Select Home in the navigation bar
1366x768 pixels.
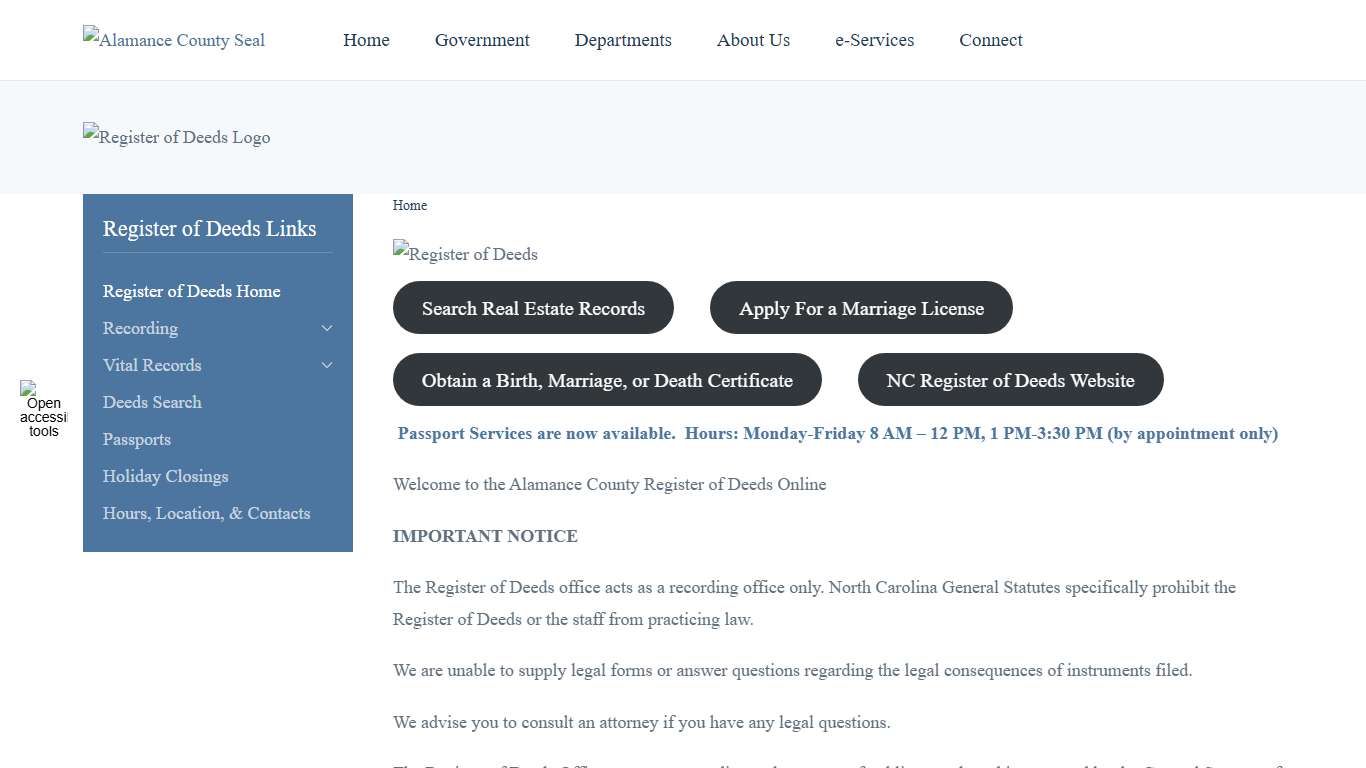click(x=366, y=40)
